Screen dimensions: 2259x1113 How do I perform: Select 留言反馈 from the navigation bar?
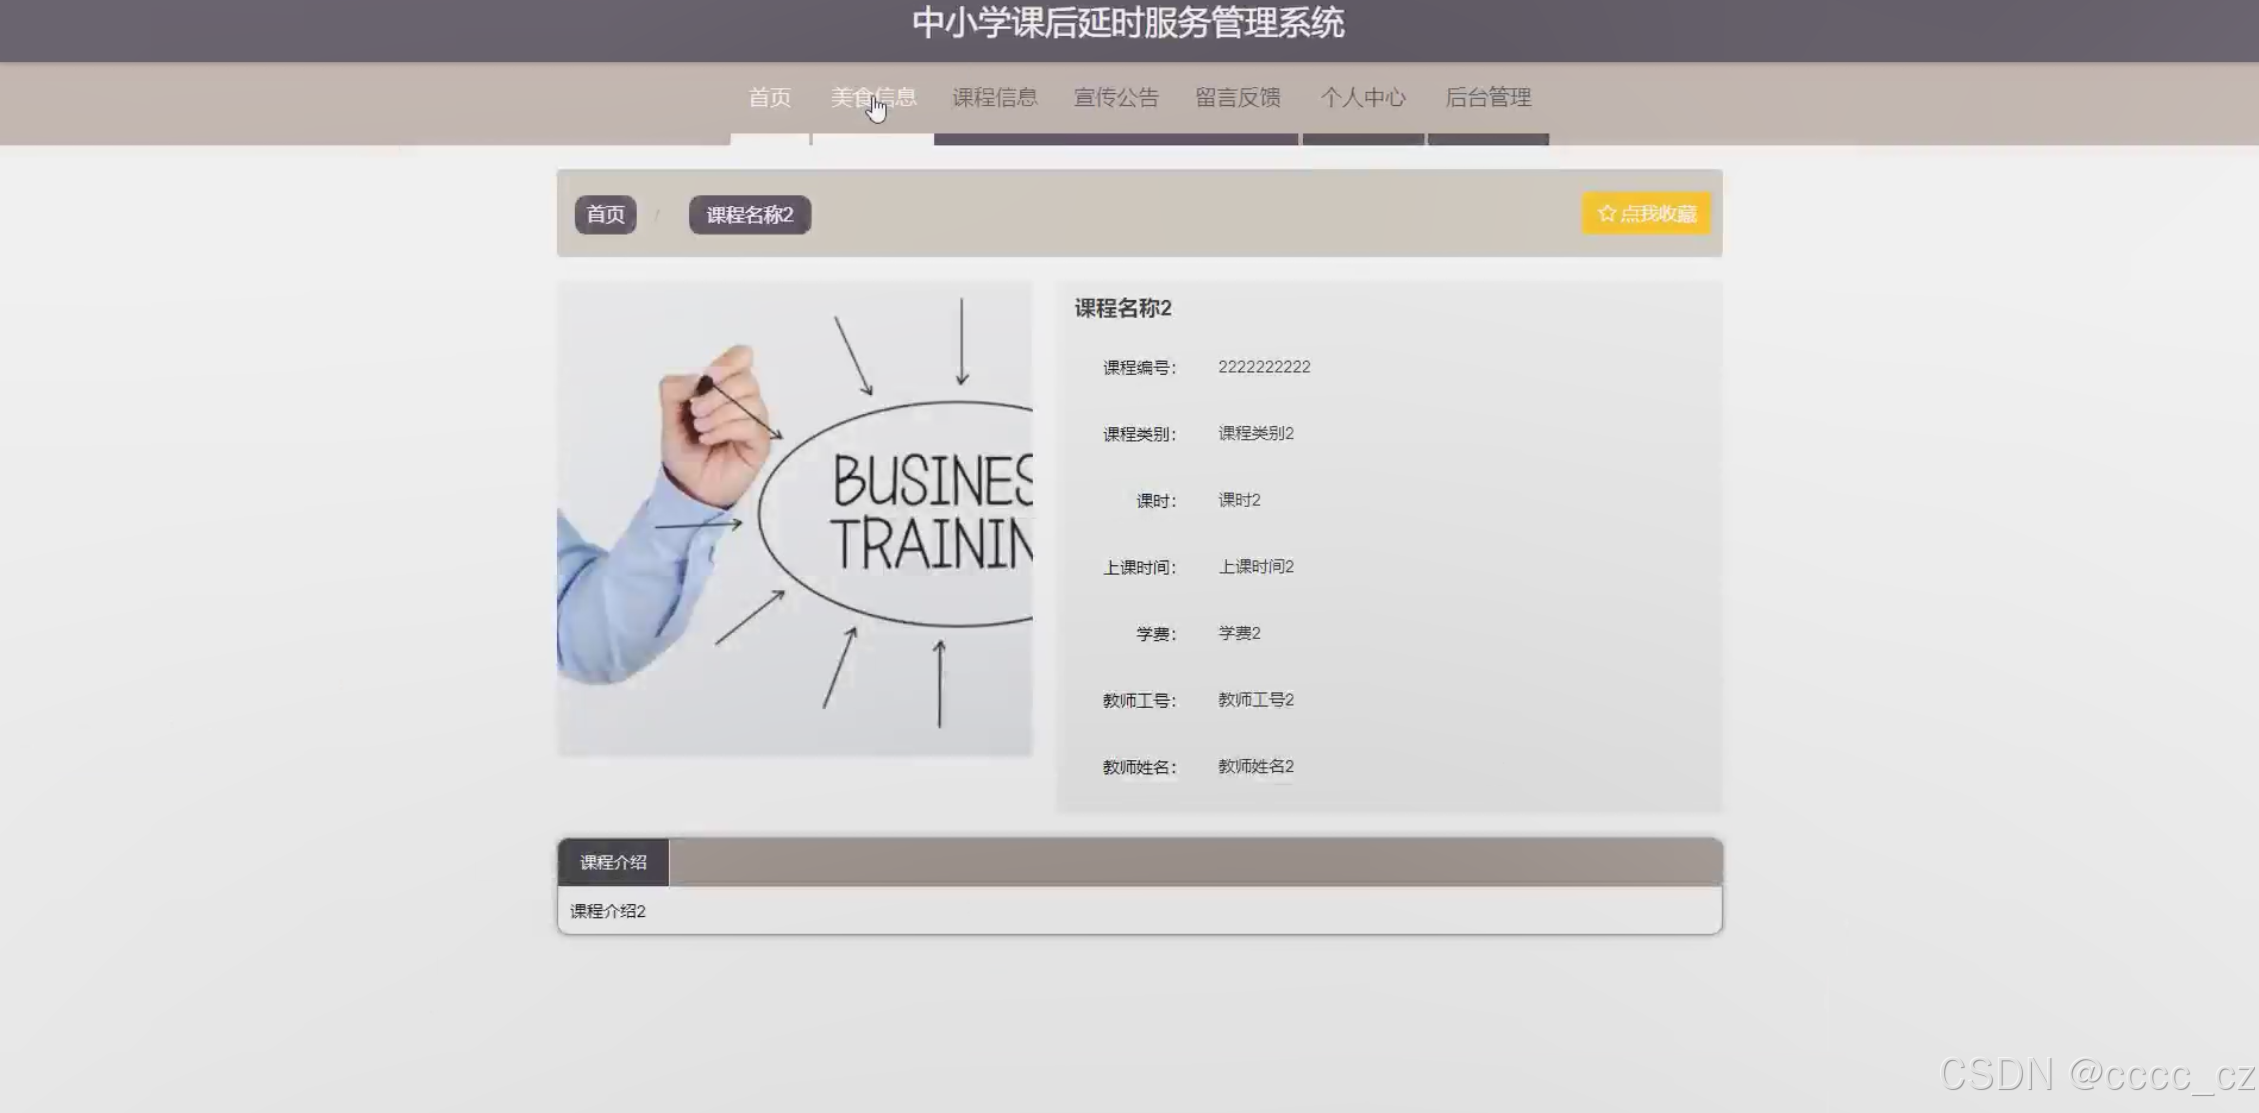[x=1237, y=98]
